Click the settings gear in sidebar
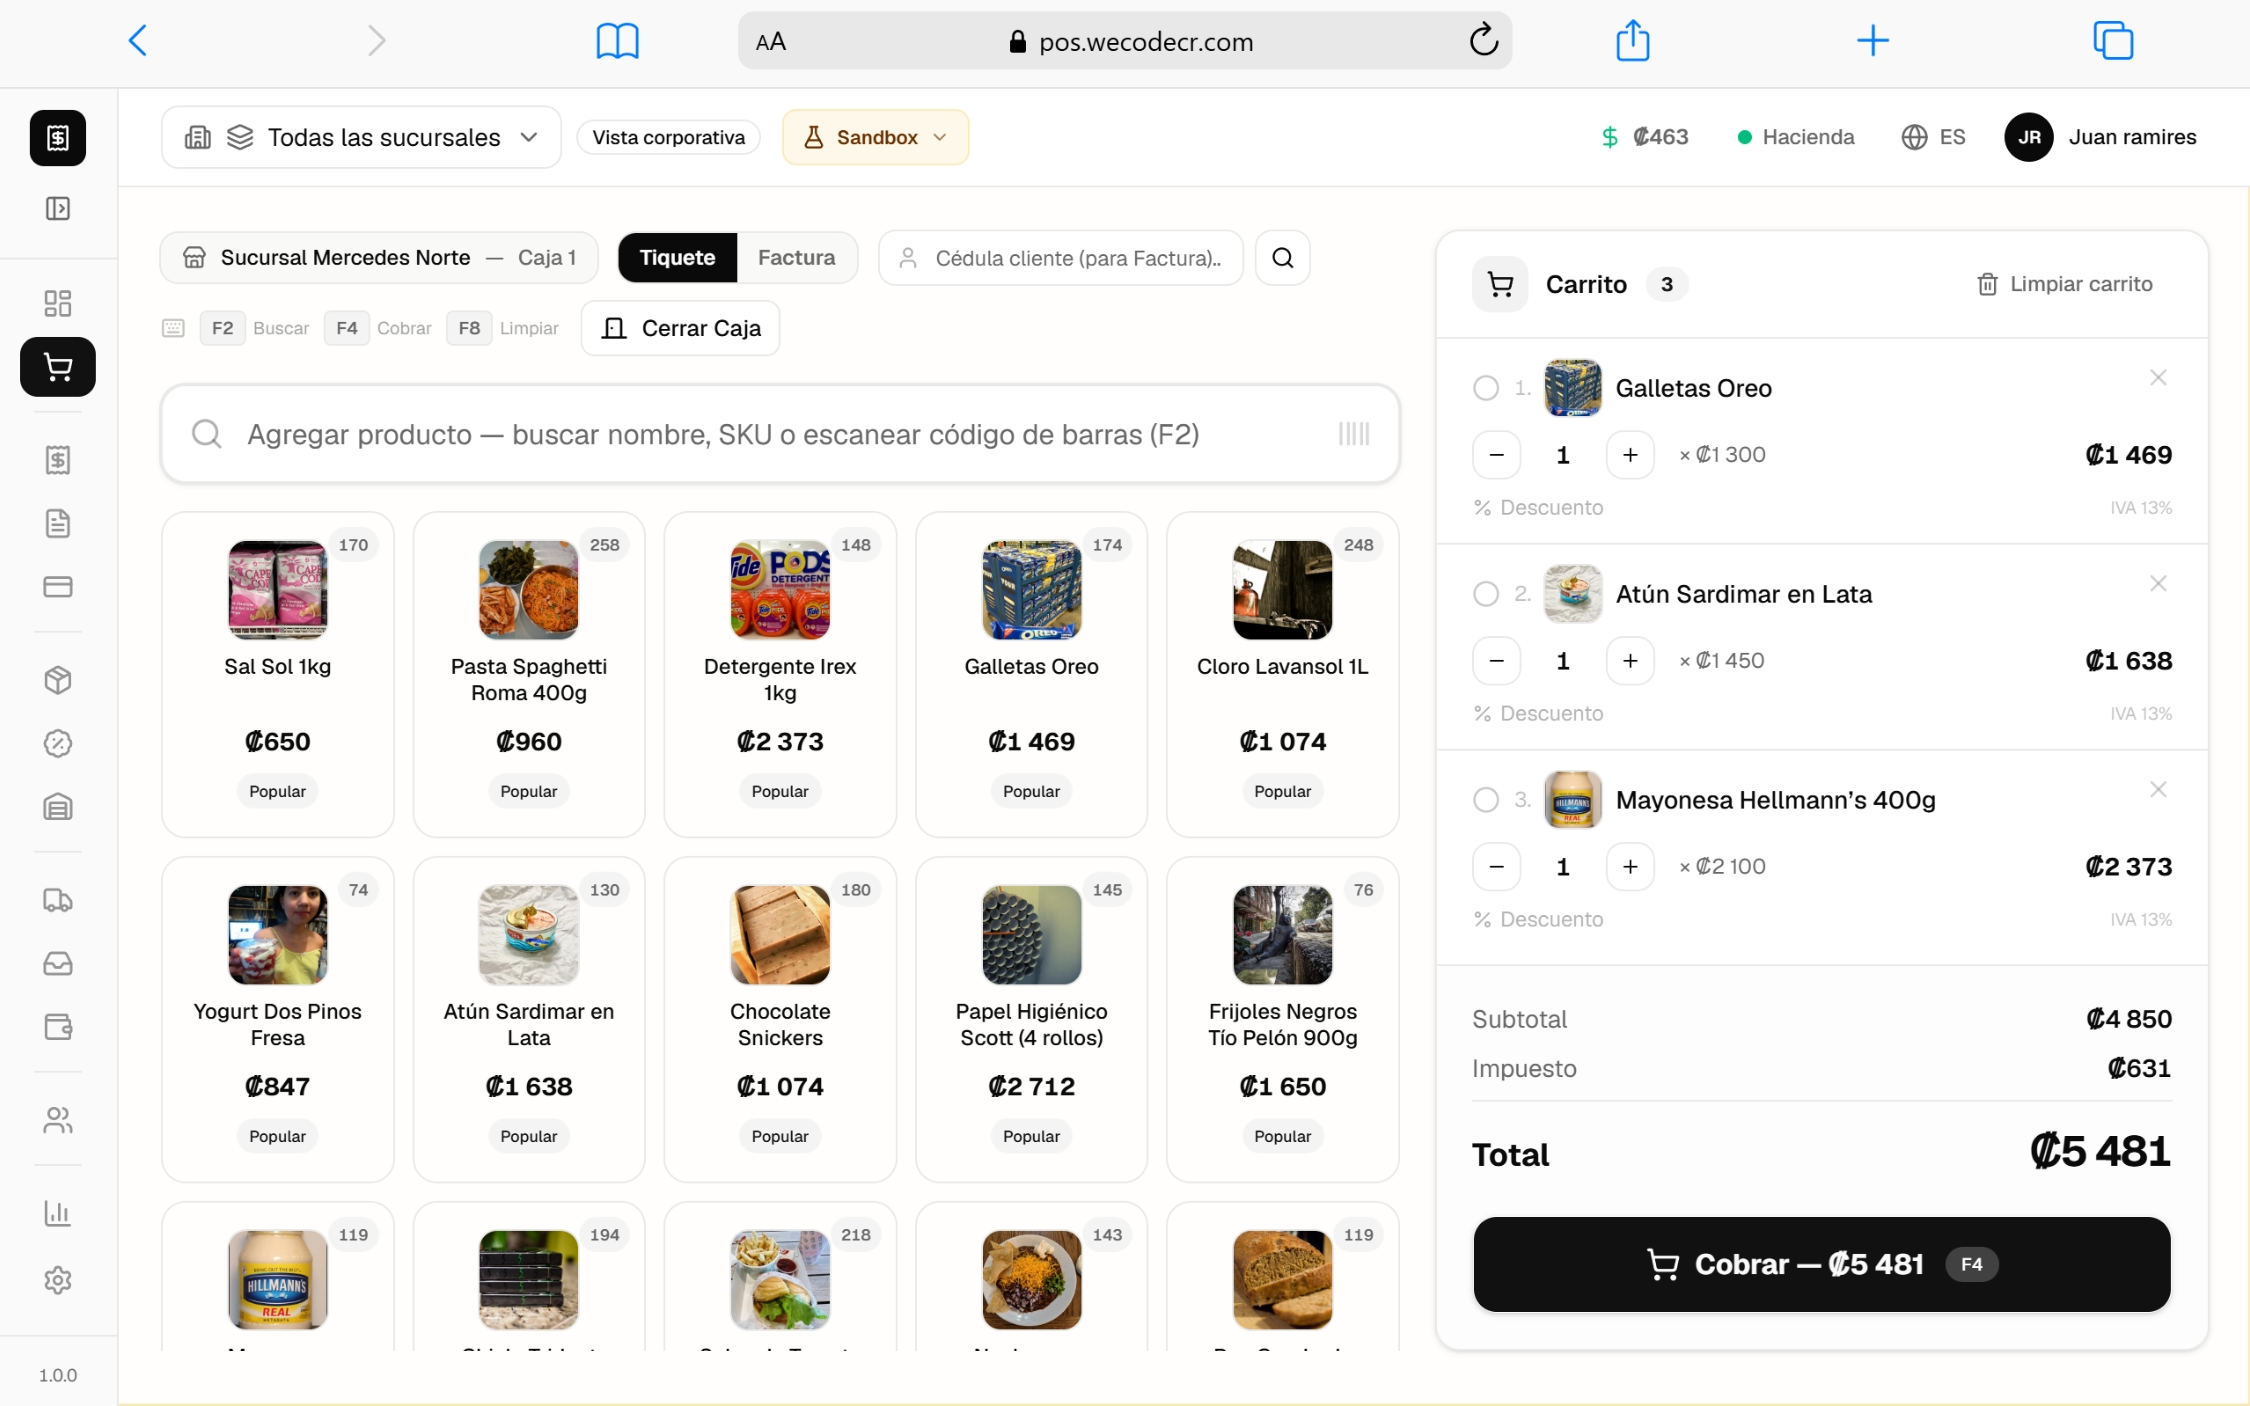 (x=58, y=1280)
